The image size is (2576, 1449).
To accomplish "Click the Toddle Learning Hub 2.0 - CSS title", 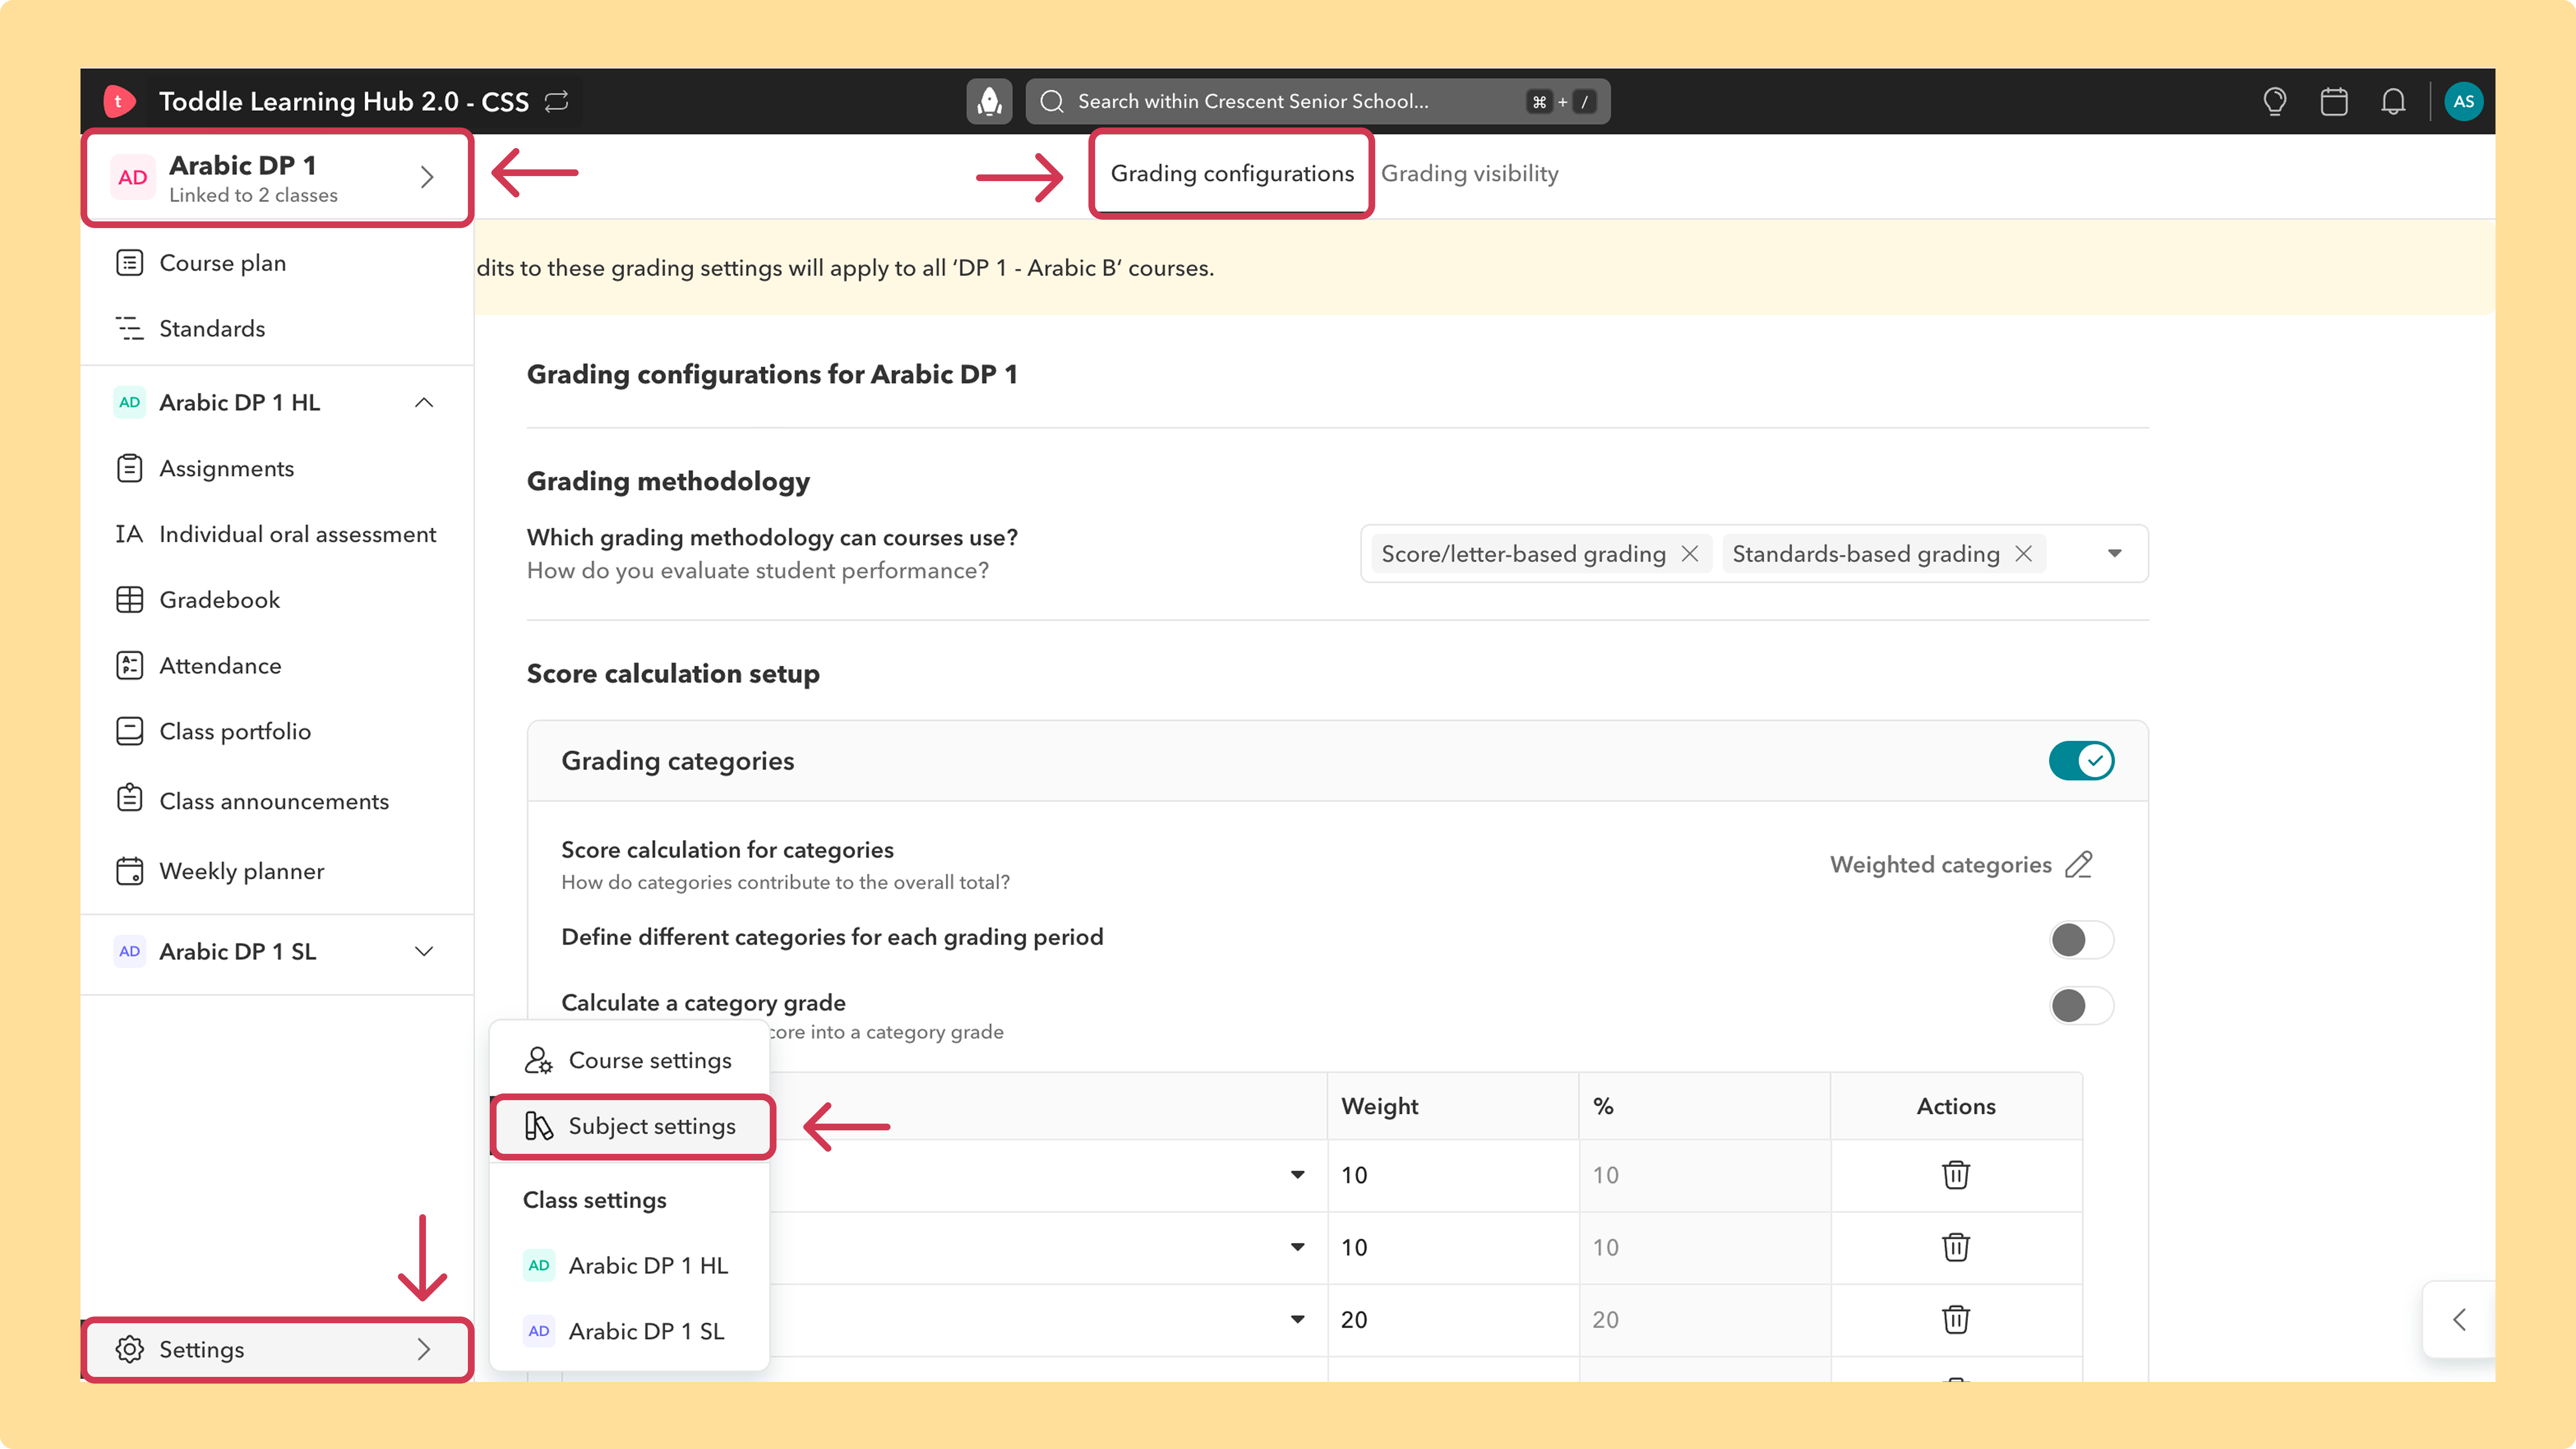I will [x=343, y=101].
